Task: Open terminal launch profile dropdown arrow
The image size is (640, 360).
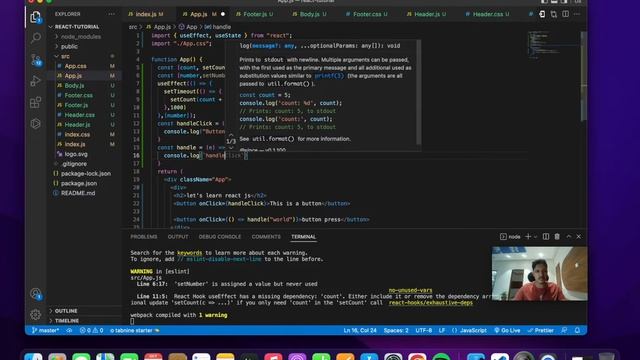Action: click(536, 236)
